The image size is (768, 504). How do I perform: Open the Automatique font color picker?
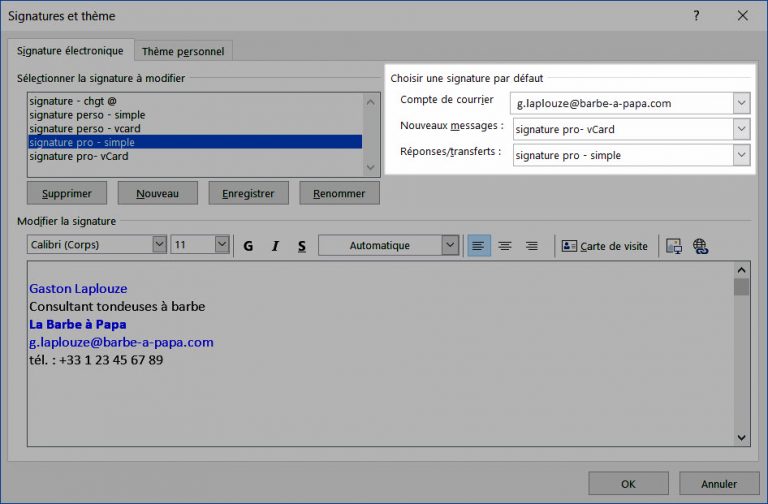point(450,245)
